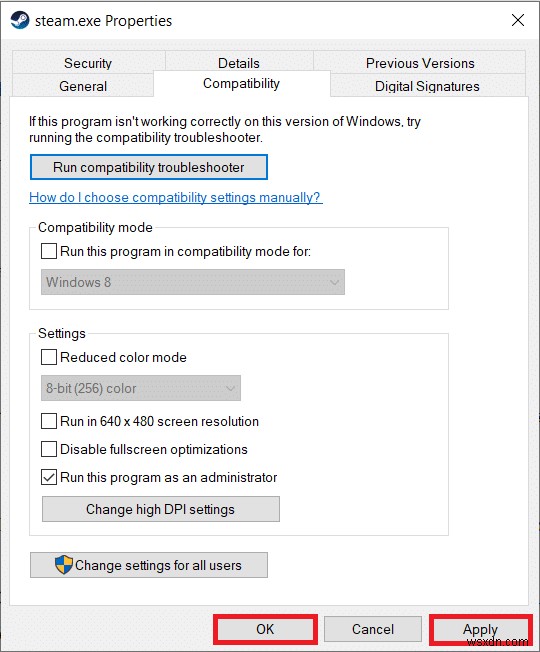
Task: Toggle Run in 640 x 480 screen resolution
Action: pyautogui.click(x=49, y=421)
